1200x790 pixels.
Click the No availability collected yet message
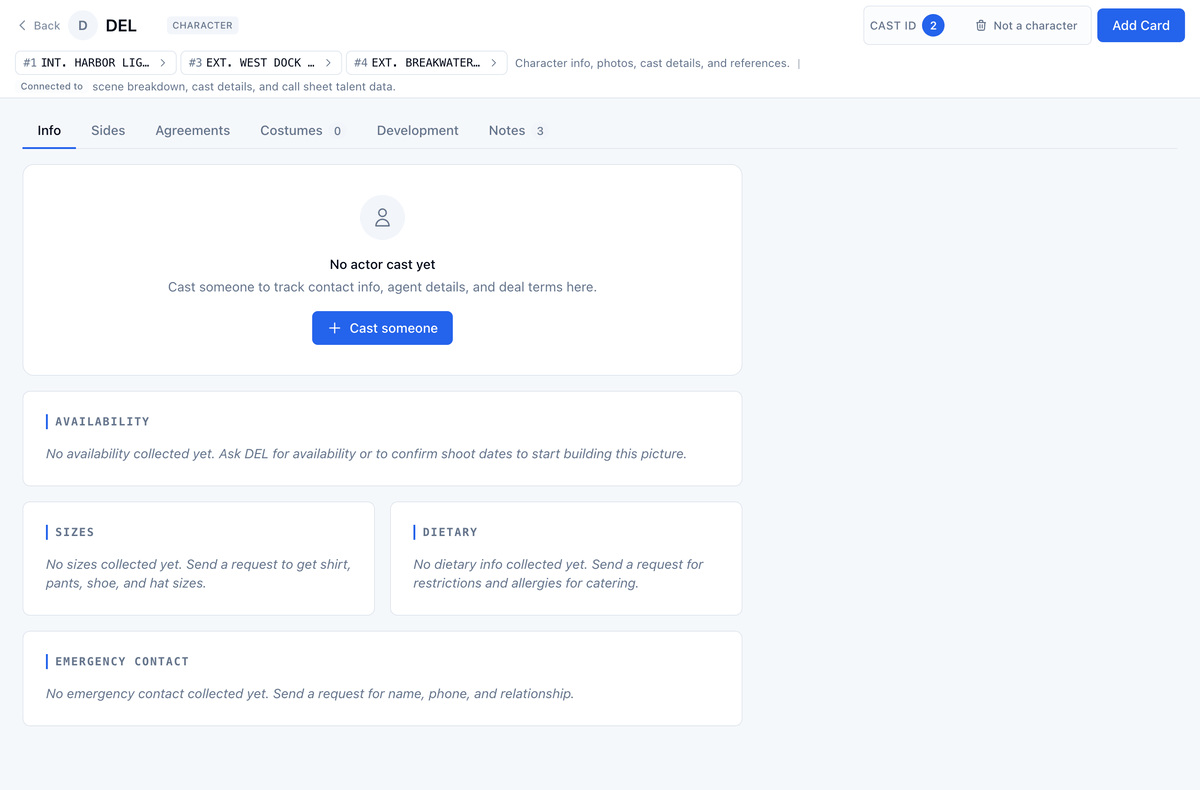(366, 454)
